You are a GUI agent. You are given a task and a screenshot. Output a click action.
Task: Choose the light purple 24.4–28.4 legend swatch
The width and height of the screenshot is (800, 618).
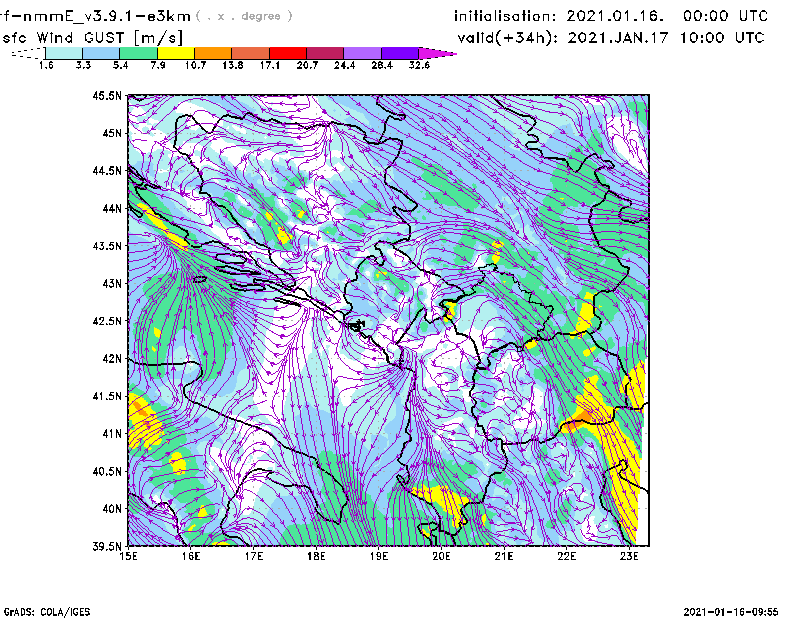(x=362, y=53)
